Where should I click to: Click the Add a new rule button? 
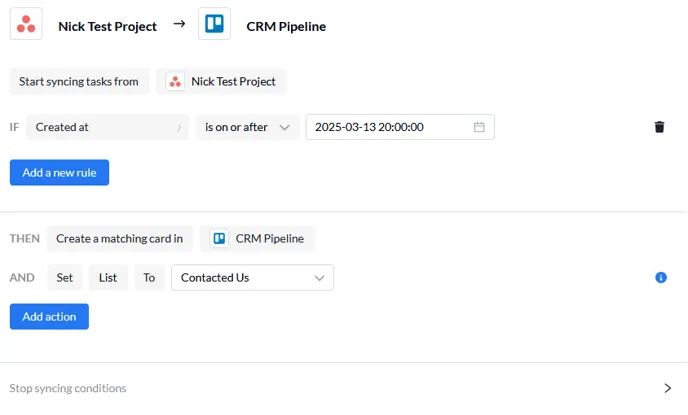point(59,172)
